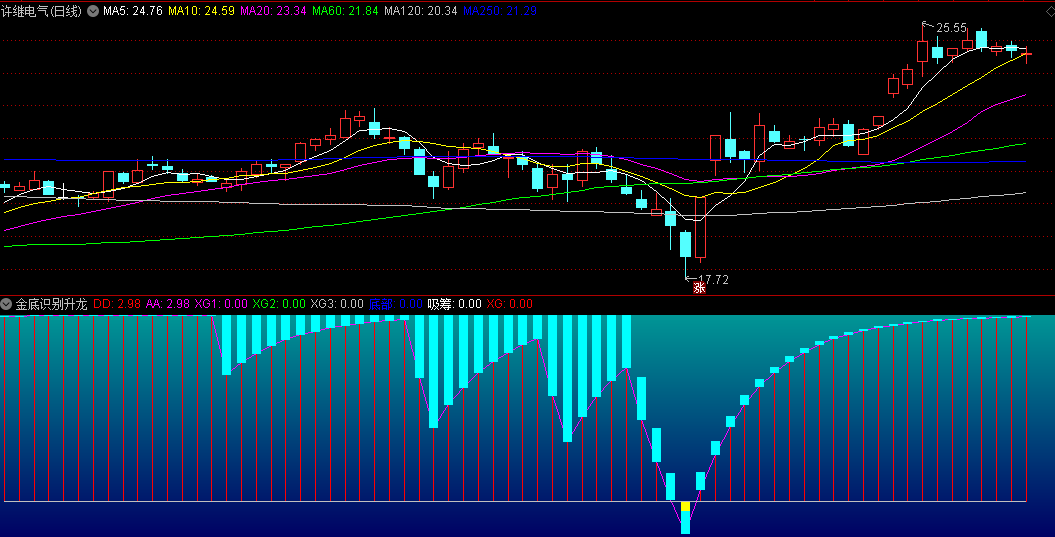The width and height of the screenshot is (1055, 537).
Task: Click the highest candlestick beside the 25.55 label
Action: pyautogui.click(x=922, y=52)
